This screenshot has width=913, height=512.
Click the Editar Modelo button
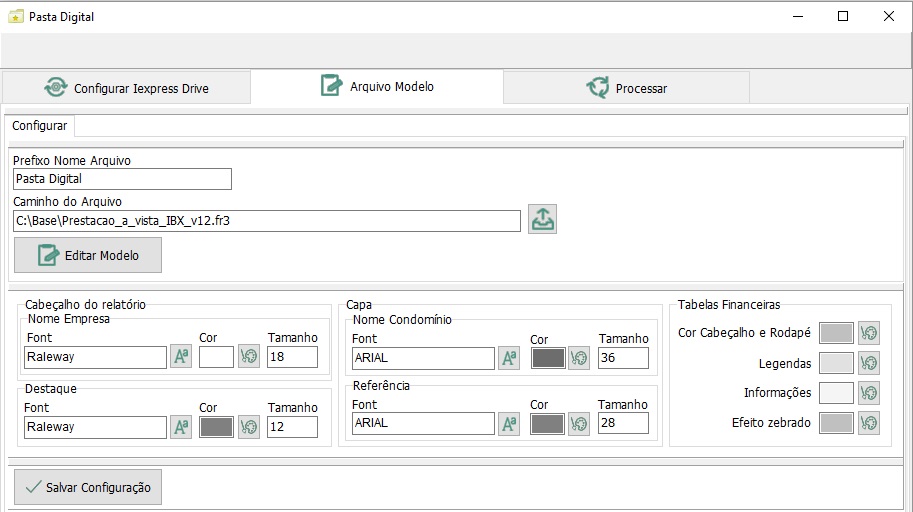point(88,255)
